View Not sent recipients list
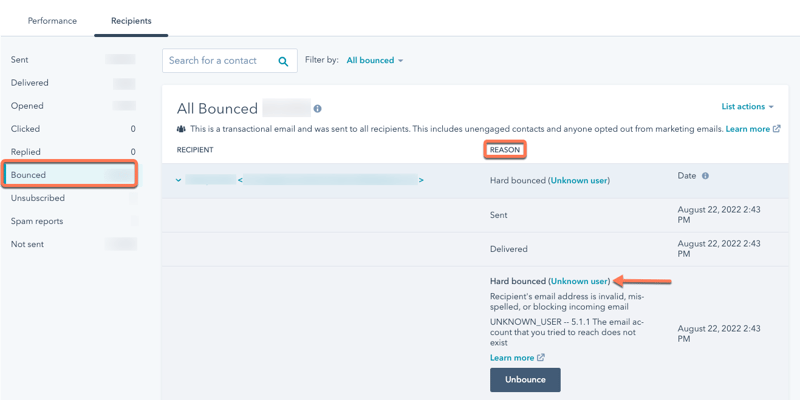This screenshot has height=400, width=800. pyautogui.click(x=27, y=244)
